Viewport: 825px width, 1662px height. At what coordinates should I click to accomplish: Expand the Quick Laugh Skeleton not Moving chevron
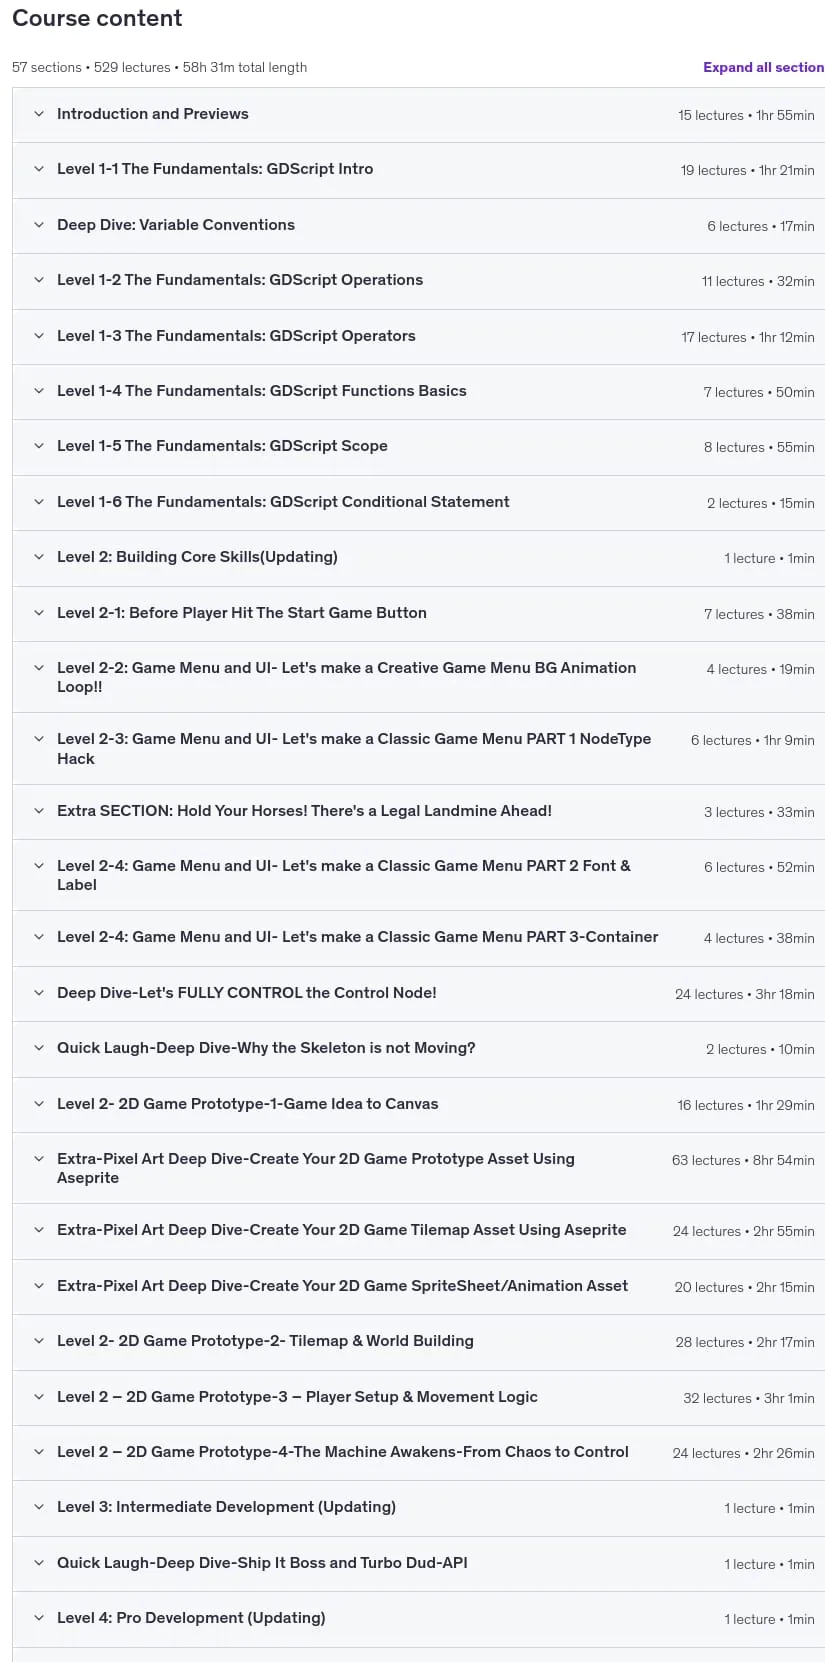tap(39, 1048)
